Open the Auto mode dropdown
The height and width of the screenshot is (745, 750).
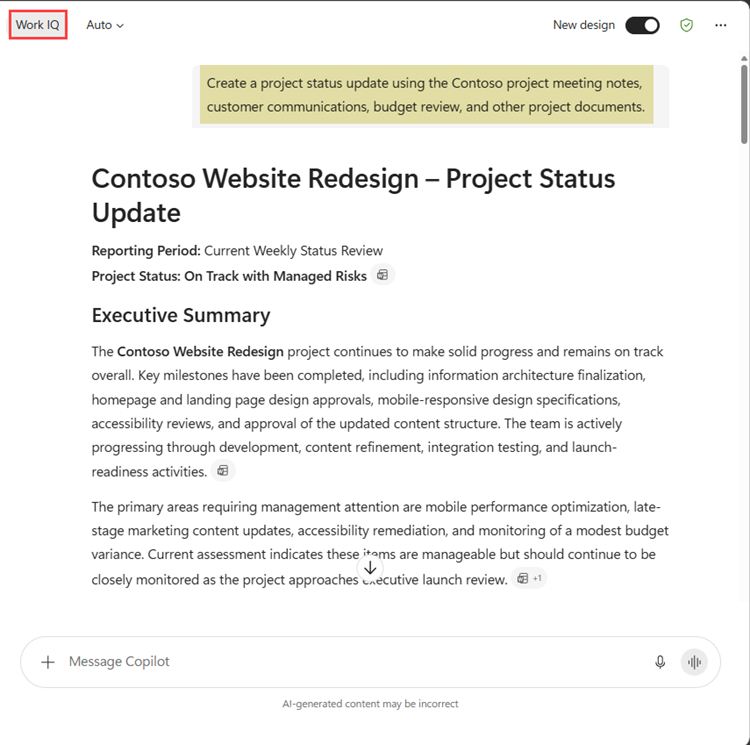tap(105, 25)
